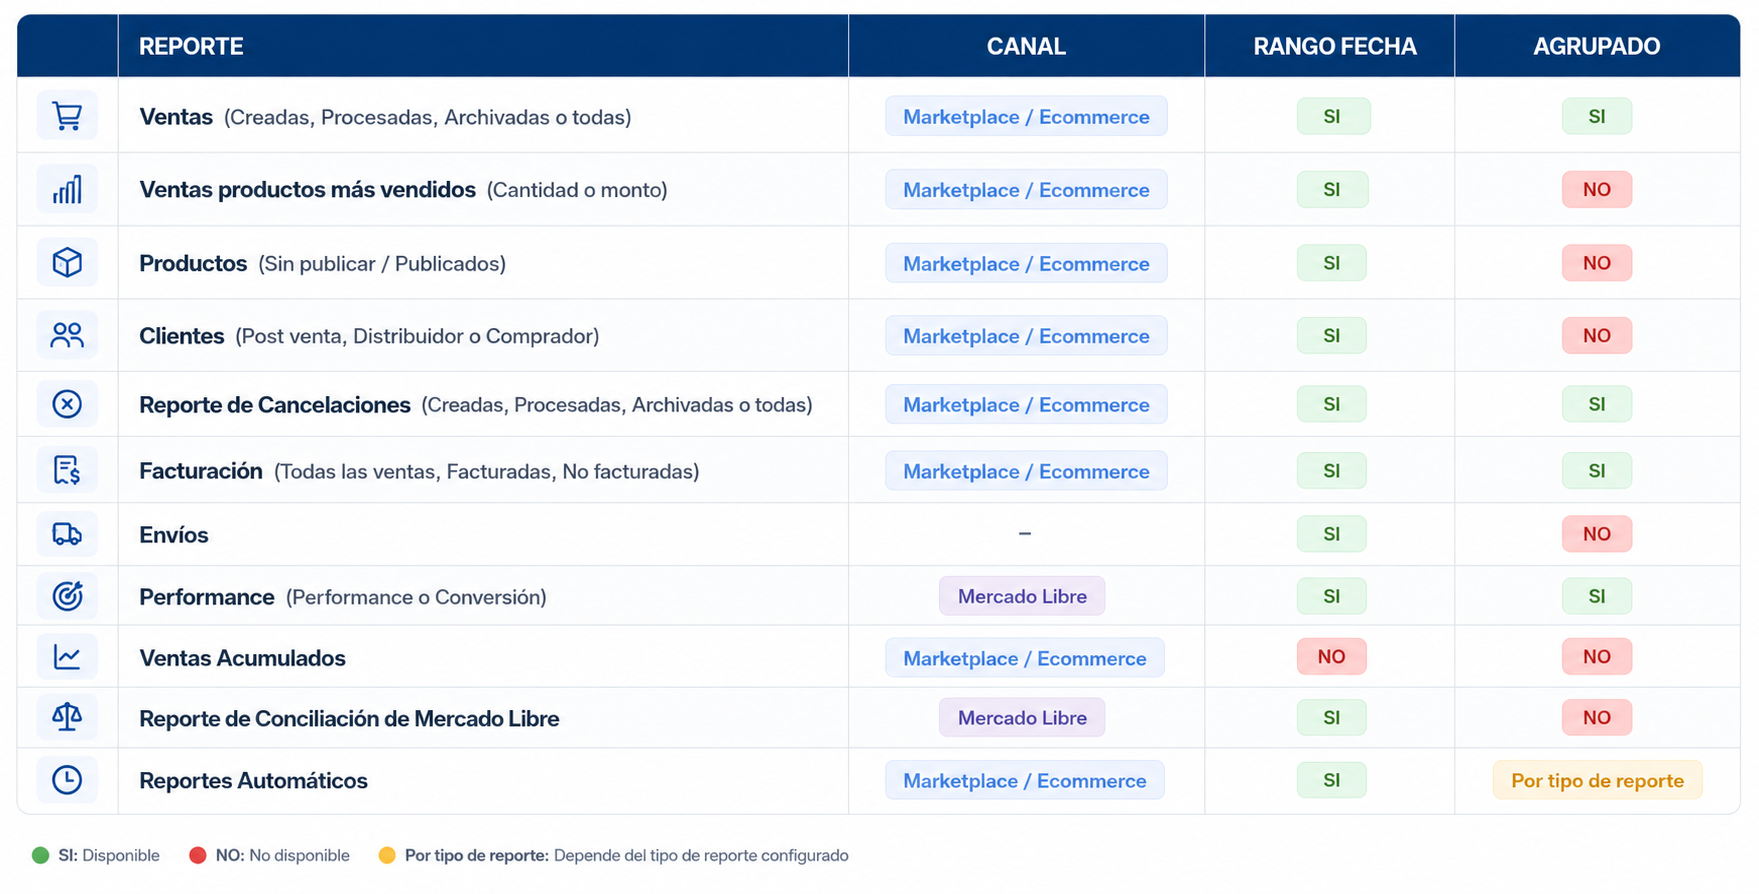Click the Marketplace / Ecommerce tag in Clientes row
The height and width of the screenshot is (894, 1759).
1026,335
